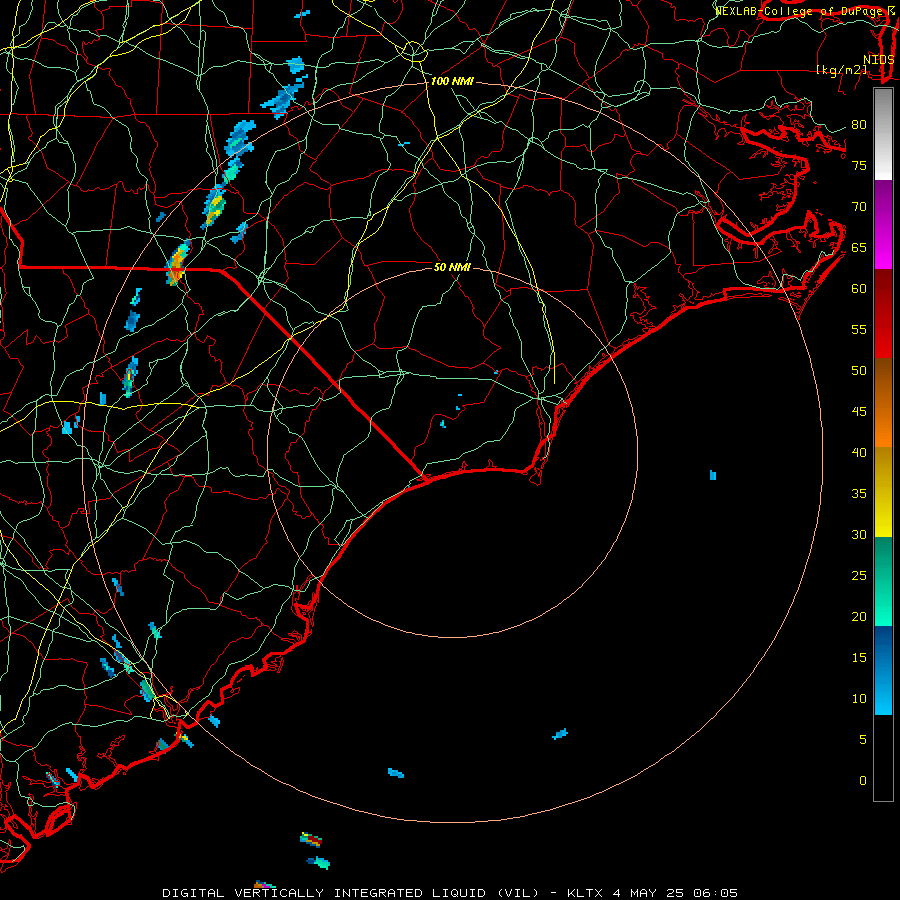This screenshot has height=900, width=900.
Task: Click the NIDS label above the scale
Action: pos(878,60)
